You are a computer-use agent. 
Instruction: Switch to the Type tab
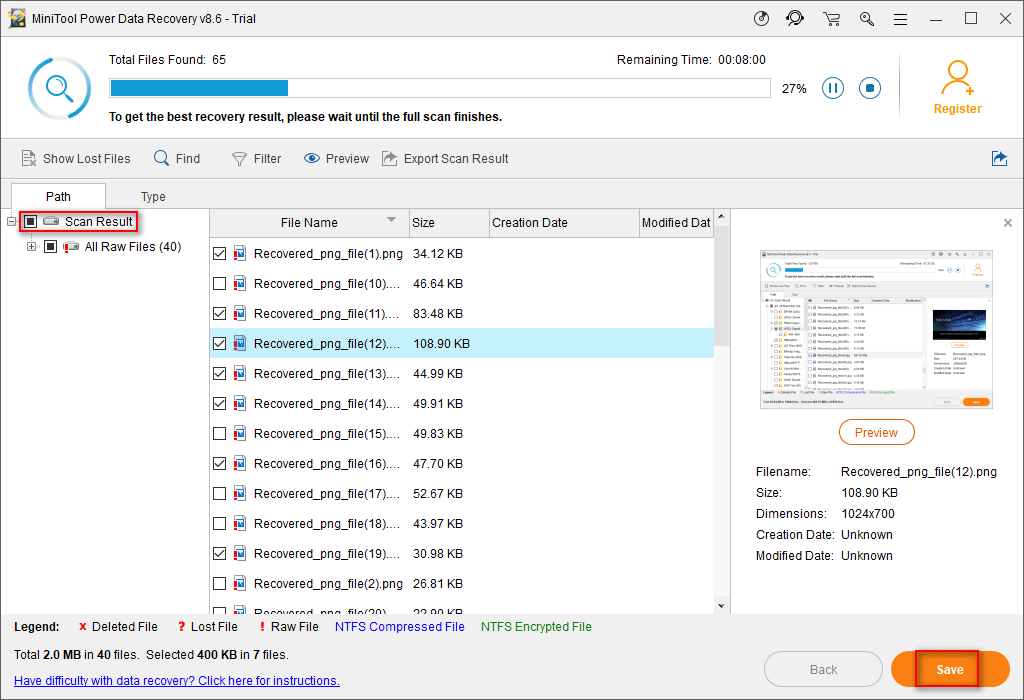[x=153, y=197]
